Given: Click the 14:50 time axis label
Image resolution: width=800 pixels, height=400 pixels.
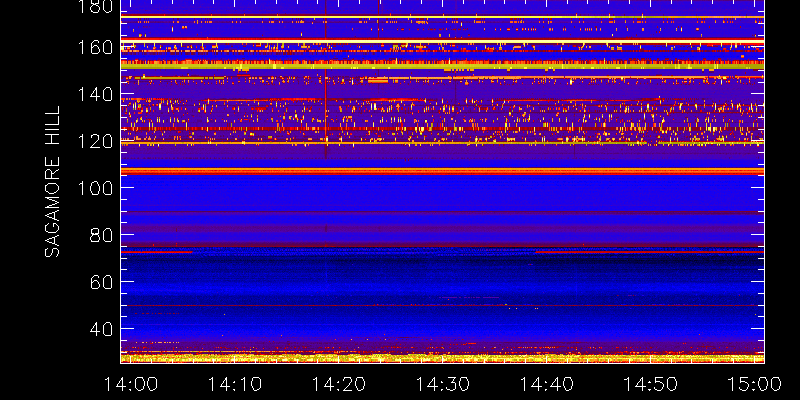Looking at the screenshot, I should [650, 384].
